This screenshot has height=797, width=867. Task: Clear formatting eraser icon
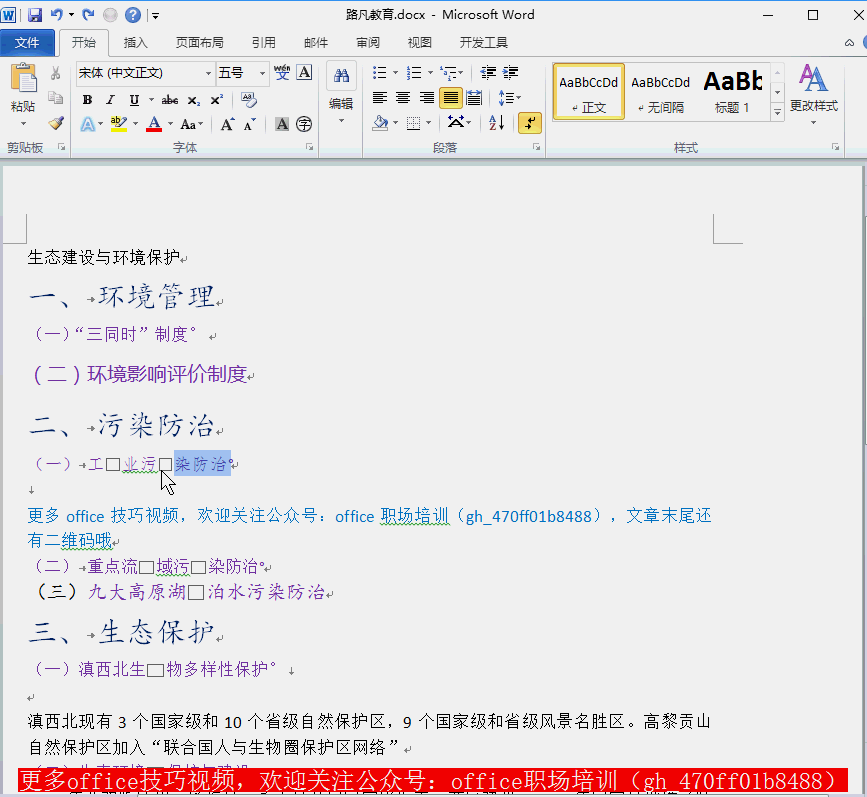pyautogui.click(x=249, y=100)
